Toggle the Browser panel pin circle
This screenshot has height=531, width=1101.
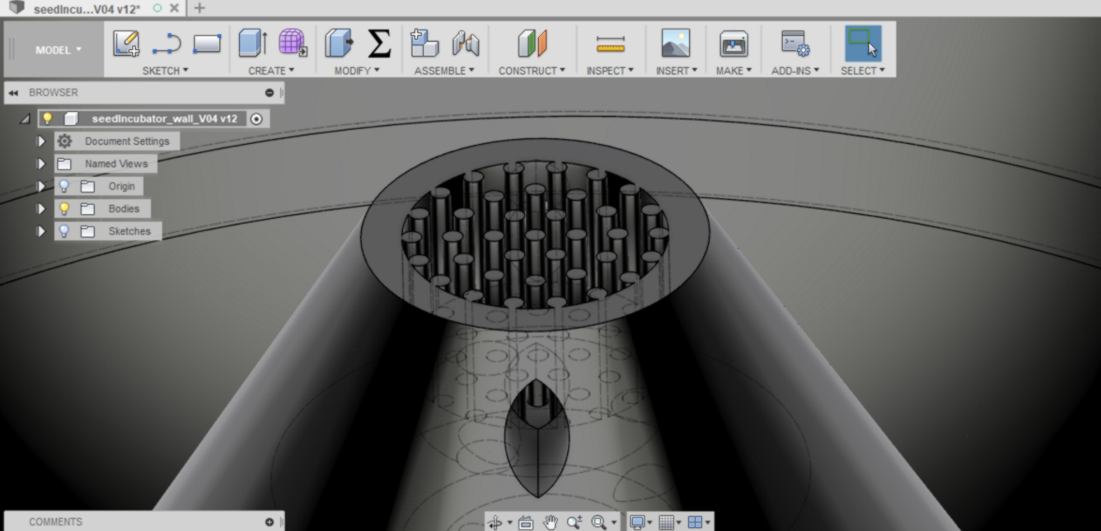point(270,93)
